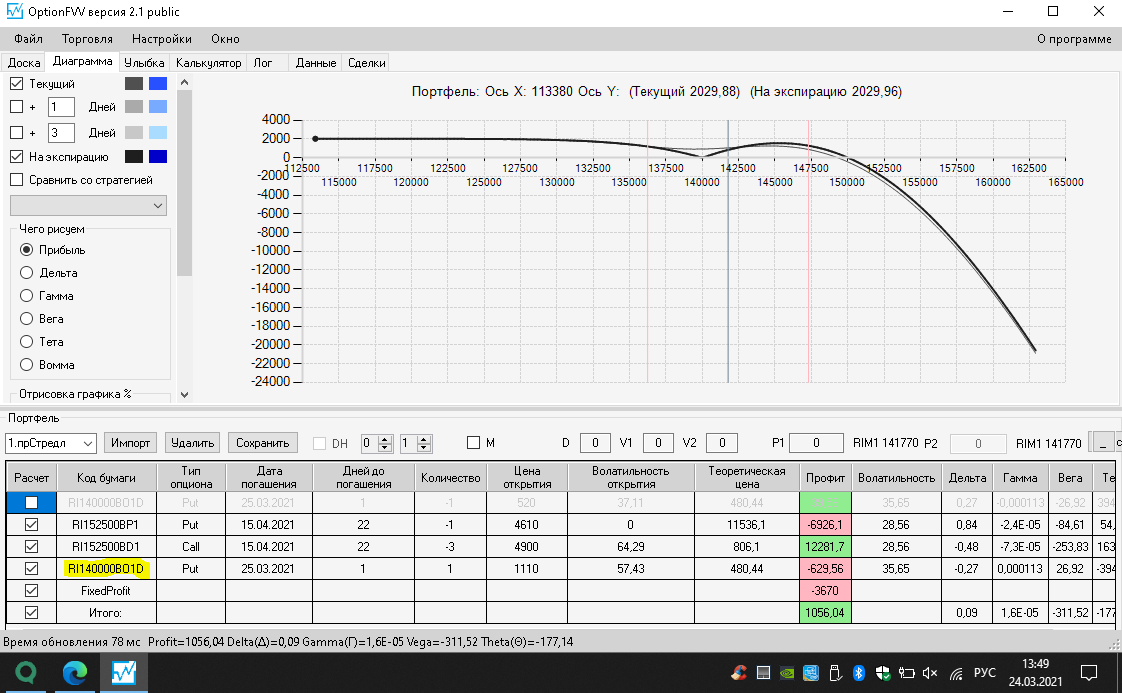Screen dimensions: 1122x693
Task: Check the Расчет box in the first RI140000BO1D row
Action: tap(31, 503)
